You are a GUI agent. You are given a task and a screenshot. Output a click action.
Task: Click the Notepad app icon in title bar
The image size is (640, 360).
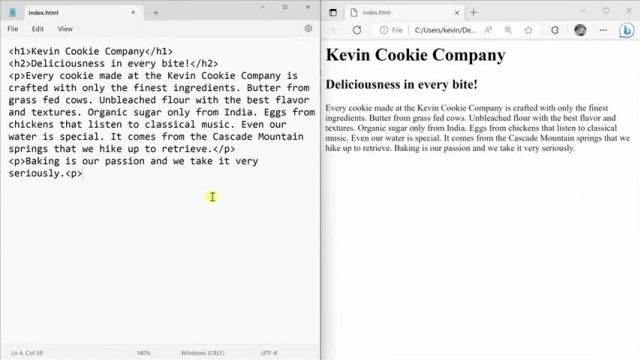pos(13,13)
